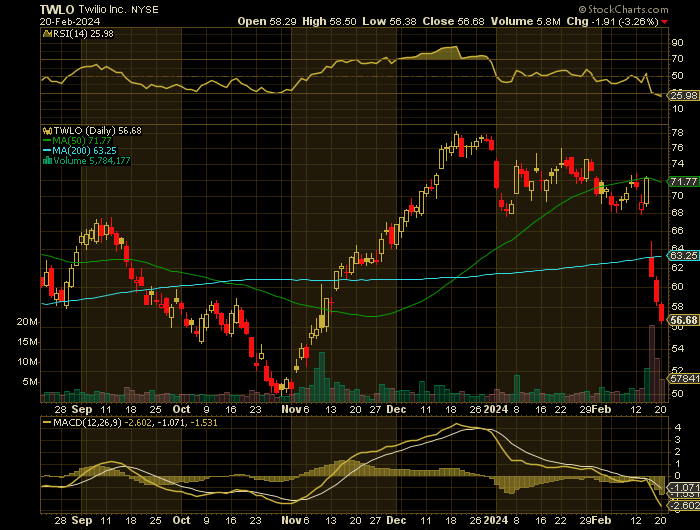The image size is (700, 530).
Task: Click the 25.98 value tag on RSI axis
Action: [x=683, y=96]
